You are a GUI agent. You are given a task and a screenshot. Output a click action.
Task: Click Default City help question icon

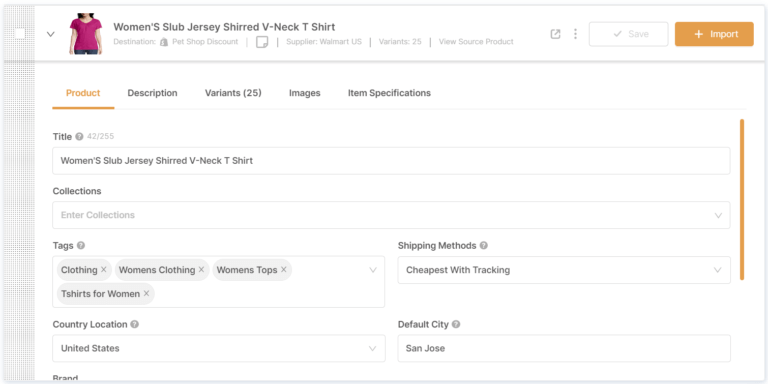(x=456, y=324)
